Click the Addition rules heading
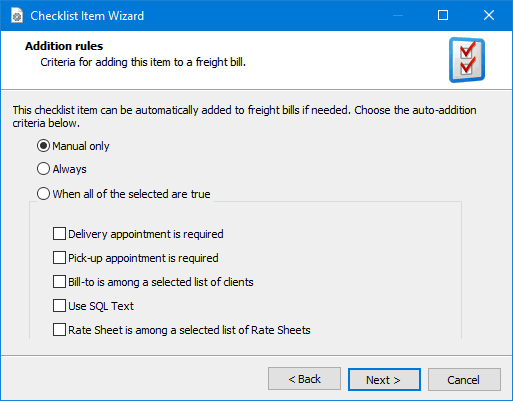Viewport: 513px width, 401px height. 64,46
